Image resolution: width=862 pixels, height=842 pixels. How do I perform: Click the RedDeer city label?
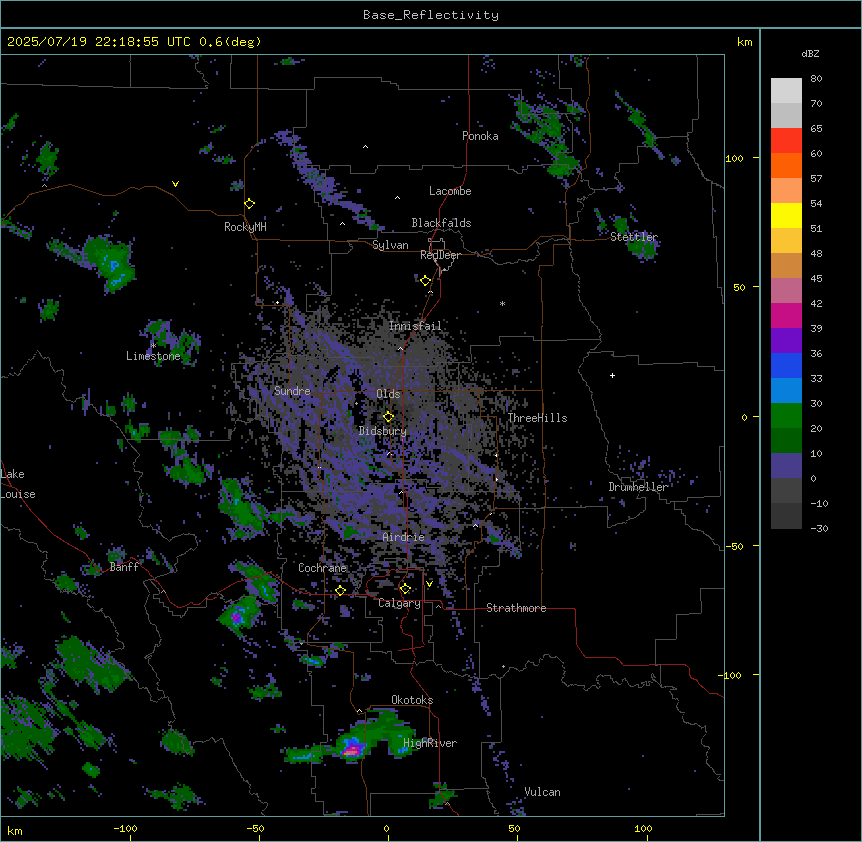pos(440,255)
